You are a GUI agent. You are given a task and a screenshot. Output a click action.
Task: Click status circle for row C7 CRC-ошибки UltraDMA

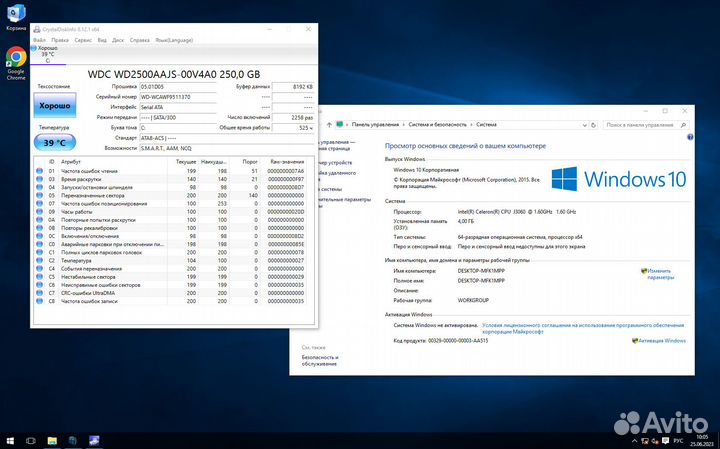39,293
